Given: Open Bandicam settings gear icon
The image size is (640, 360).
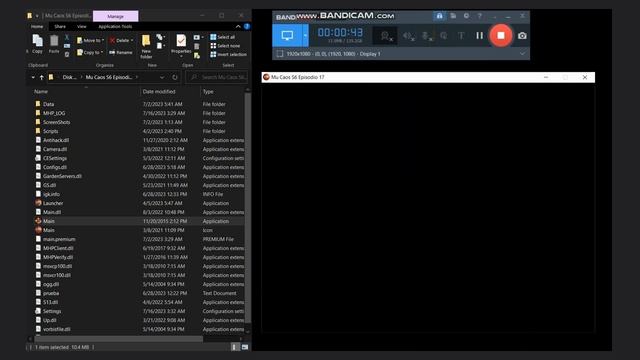Looking at the screenshot, I should click(466, 16).
